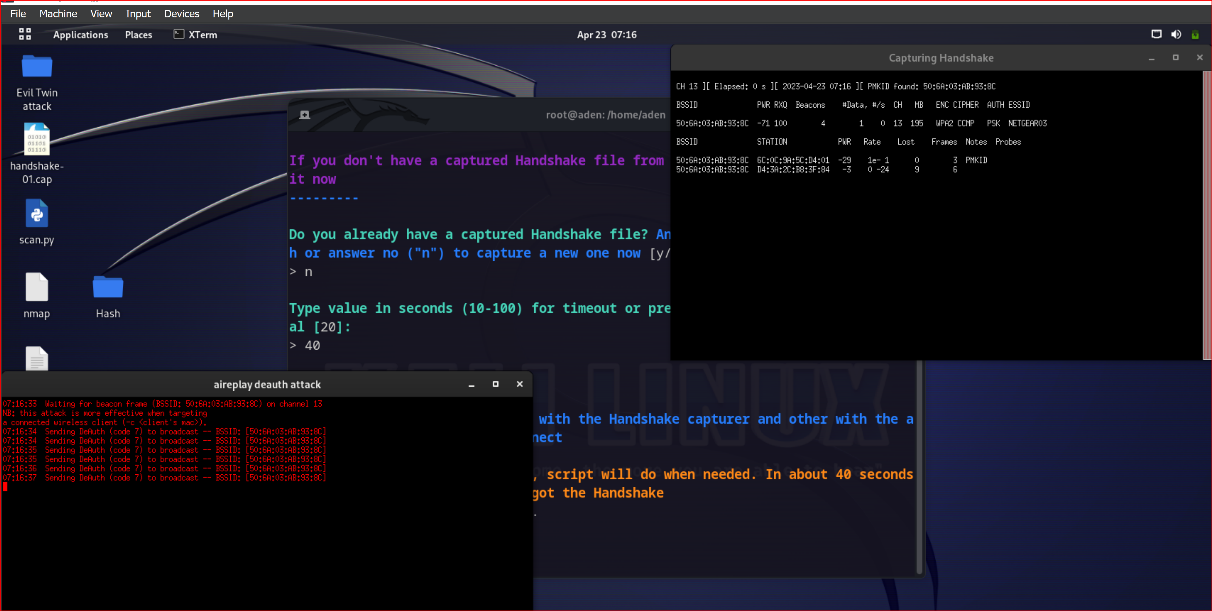Screen dimensions: 1212x611
Task: Click the '> n' answer in terminal
Action: tap(301, 271)
